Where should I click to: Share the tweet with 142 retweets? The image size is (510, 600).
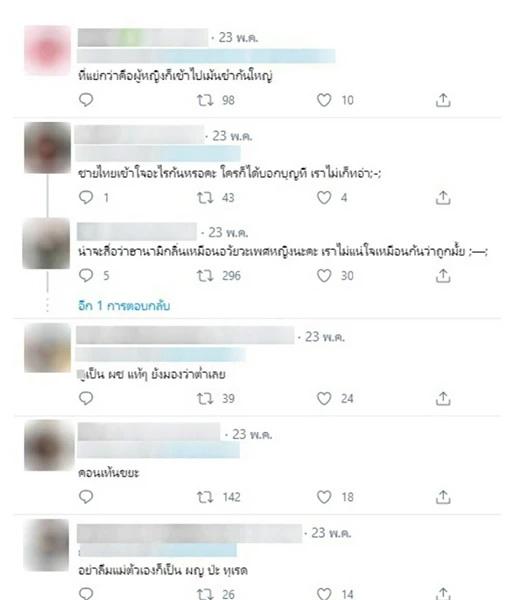(x=443, y=497)
